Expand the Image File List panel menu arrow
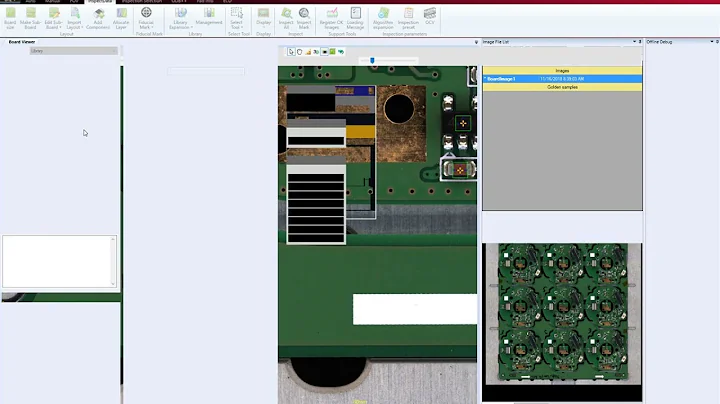Image resolution: width=720 pixels, height=404 pixels. click(634, 42)
